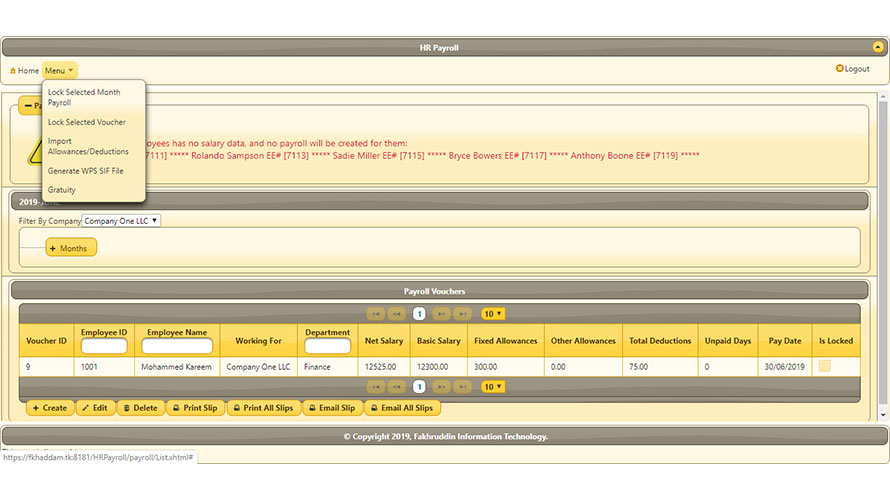Image resolution: width=890 pixels, height=500 pixels.
Task: Click the Email Slip button
Action: [333, 407]
